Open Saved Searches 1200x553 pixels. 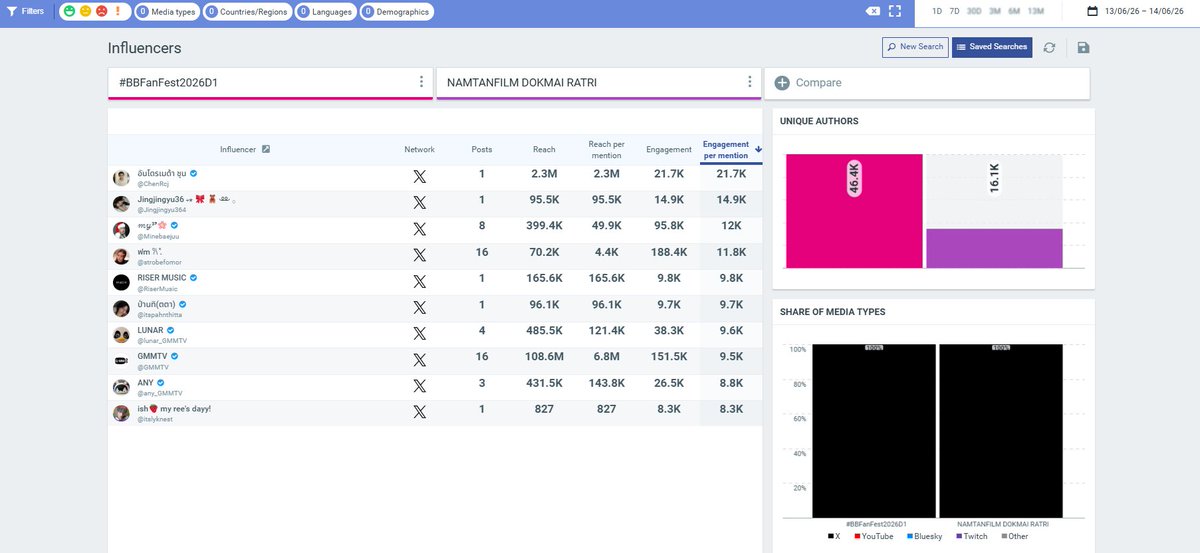991,47
